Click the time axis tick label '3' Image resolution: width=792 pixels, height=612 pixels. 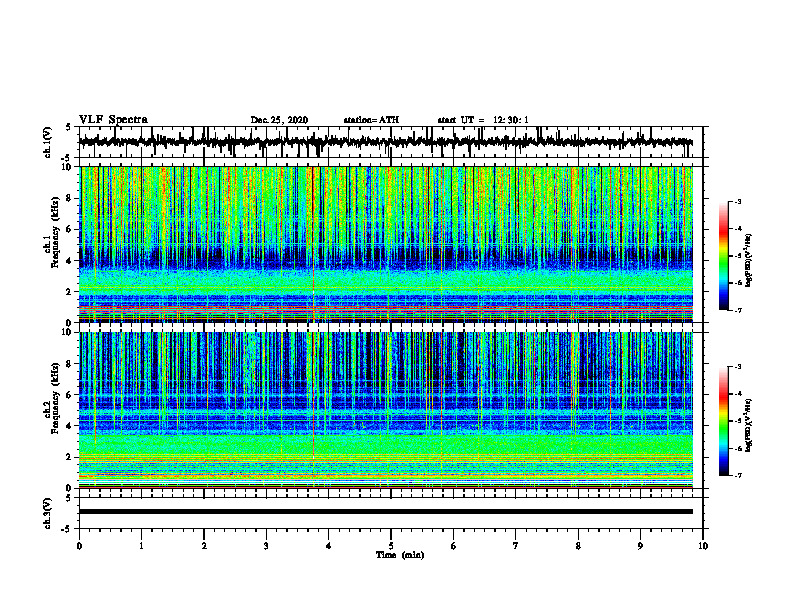point(266,546)
